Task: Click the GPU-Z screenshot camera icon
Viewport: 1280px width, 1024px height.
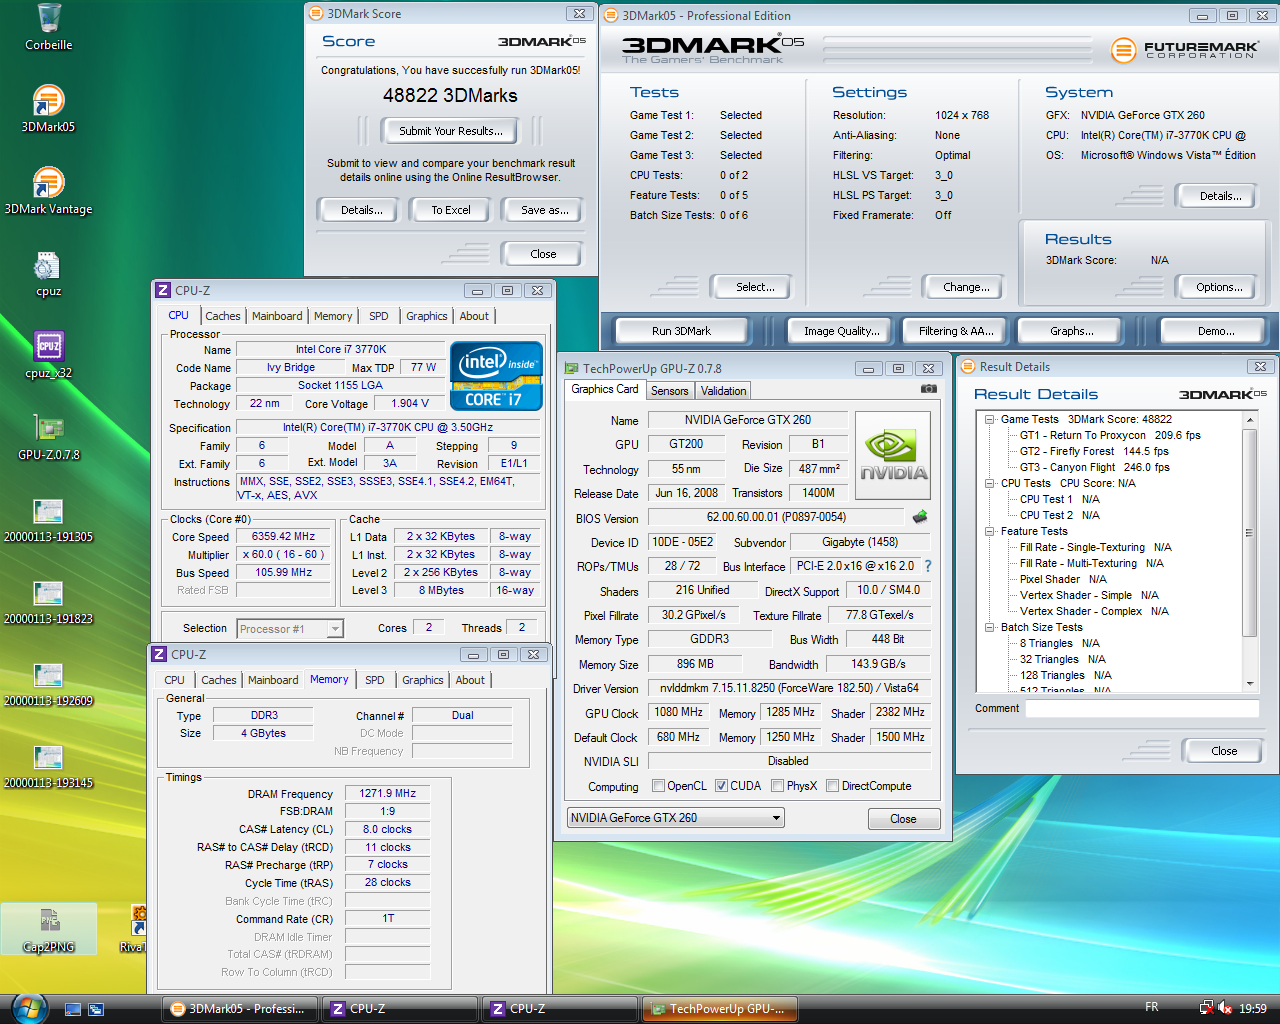Action: tap(929, 389)
